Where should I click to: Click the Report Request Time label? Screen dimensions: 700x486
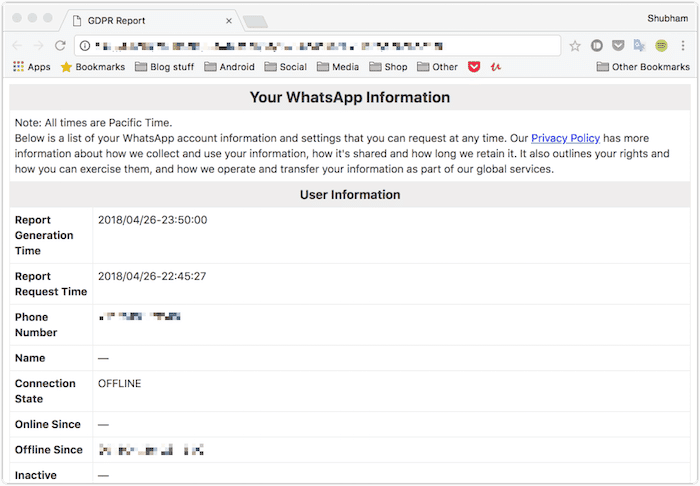click(x=51, y=284)
